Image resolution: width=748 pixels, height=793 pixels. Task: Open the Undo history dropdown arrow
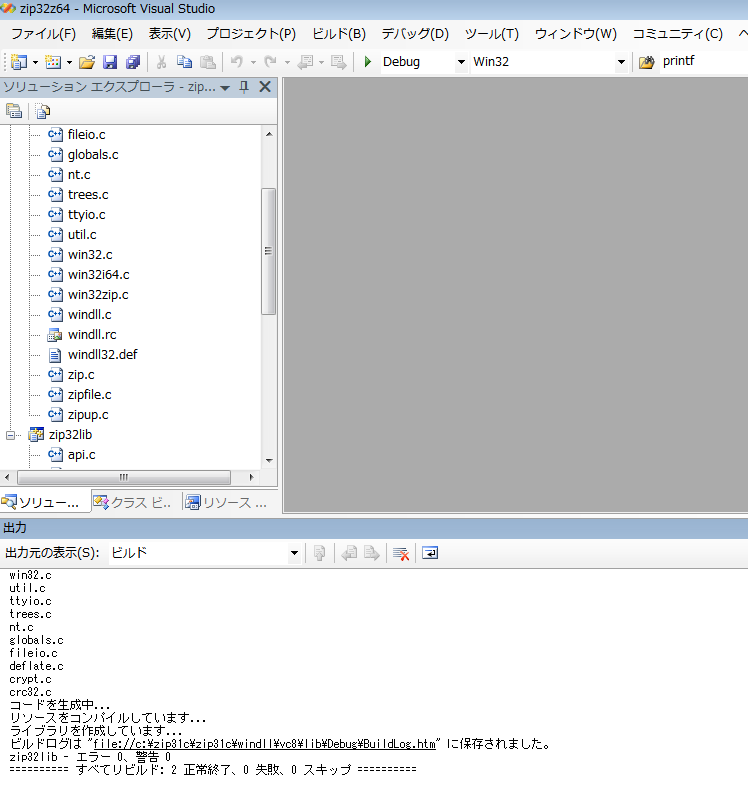(253, 62)
